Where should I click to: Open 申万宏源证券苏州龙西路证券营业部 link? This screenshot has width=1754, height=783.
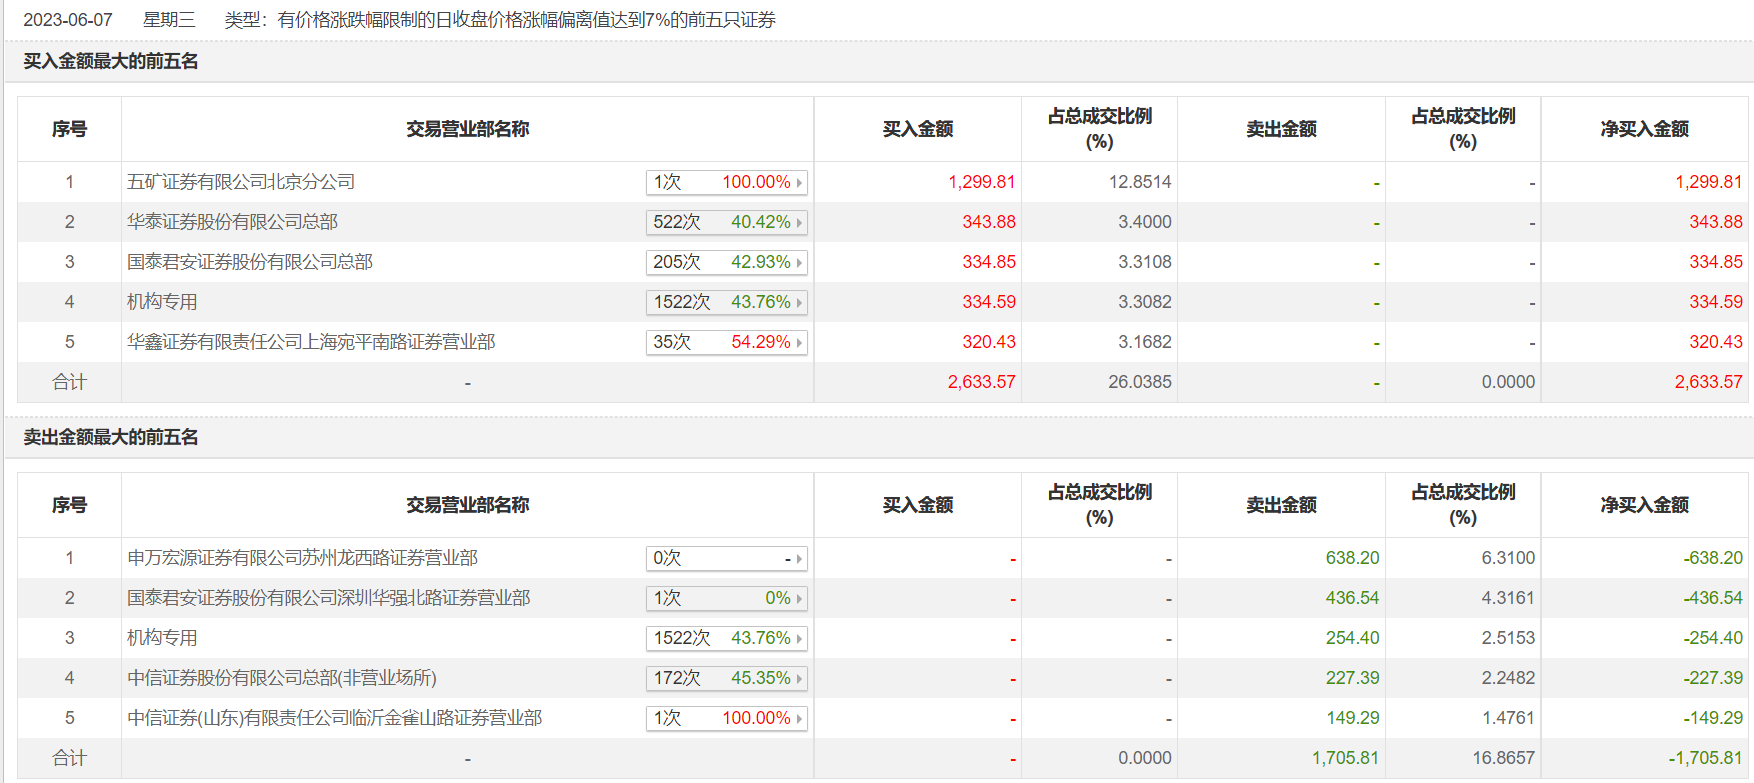click(x=302, y=558)
